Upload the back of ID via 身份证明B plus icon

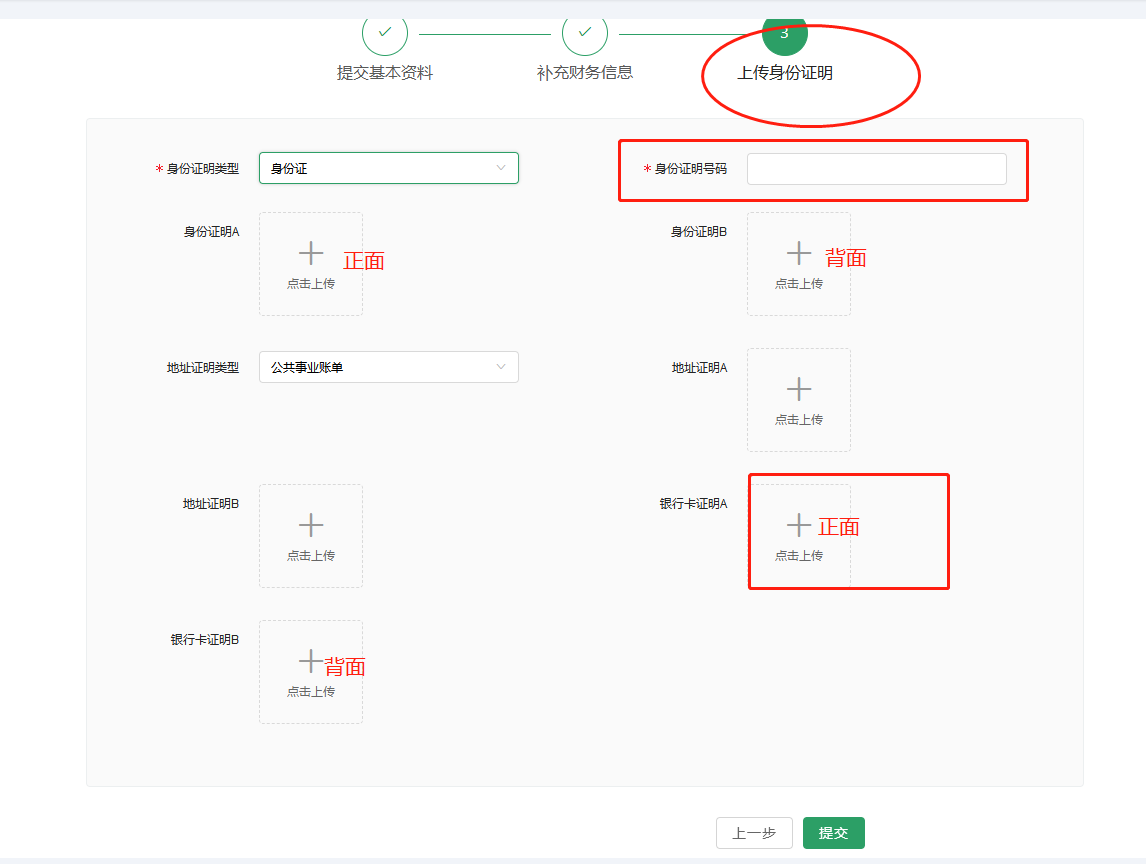(x=798, y=255)
